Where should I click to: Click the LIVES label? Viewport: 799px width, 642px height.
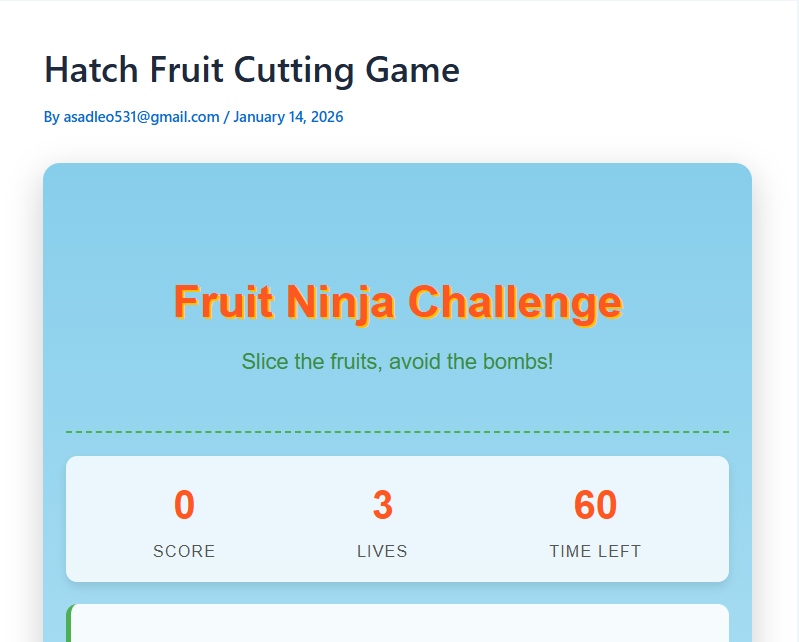pos(382,551)
